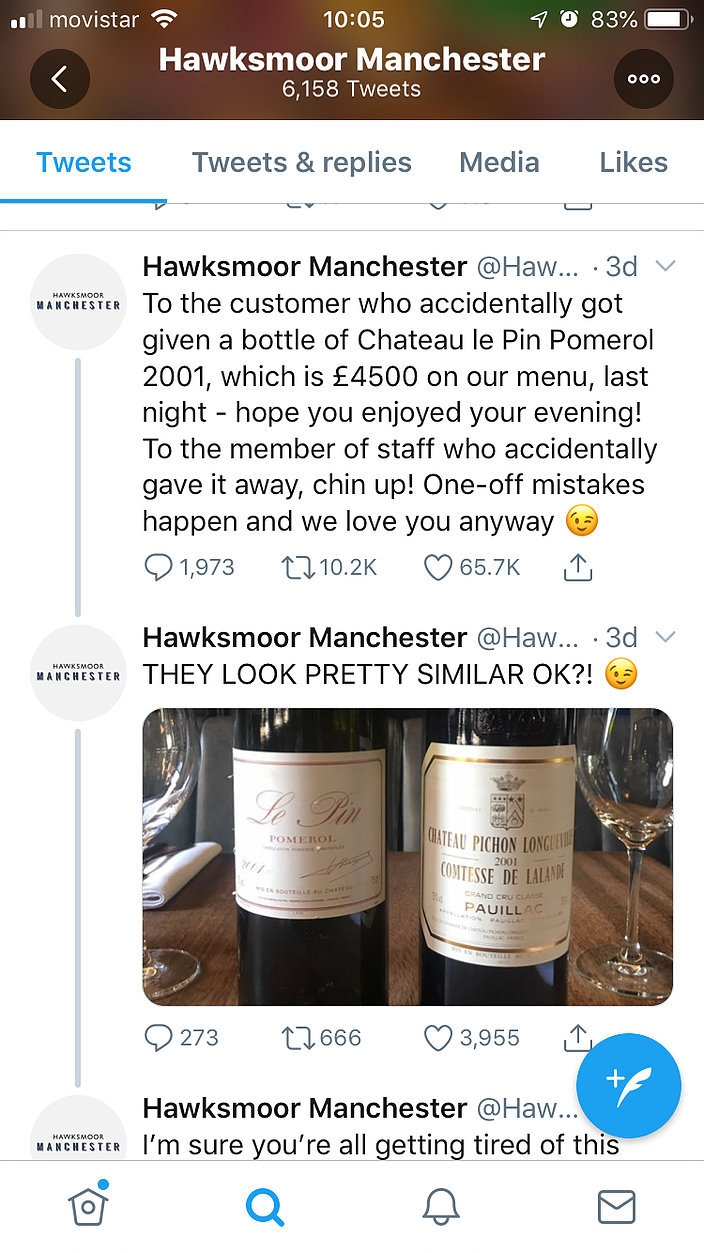Open the Notifications bell
This screenshot has width=704, height=1253.
point(440,1207)
